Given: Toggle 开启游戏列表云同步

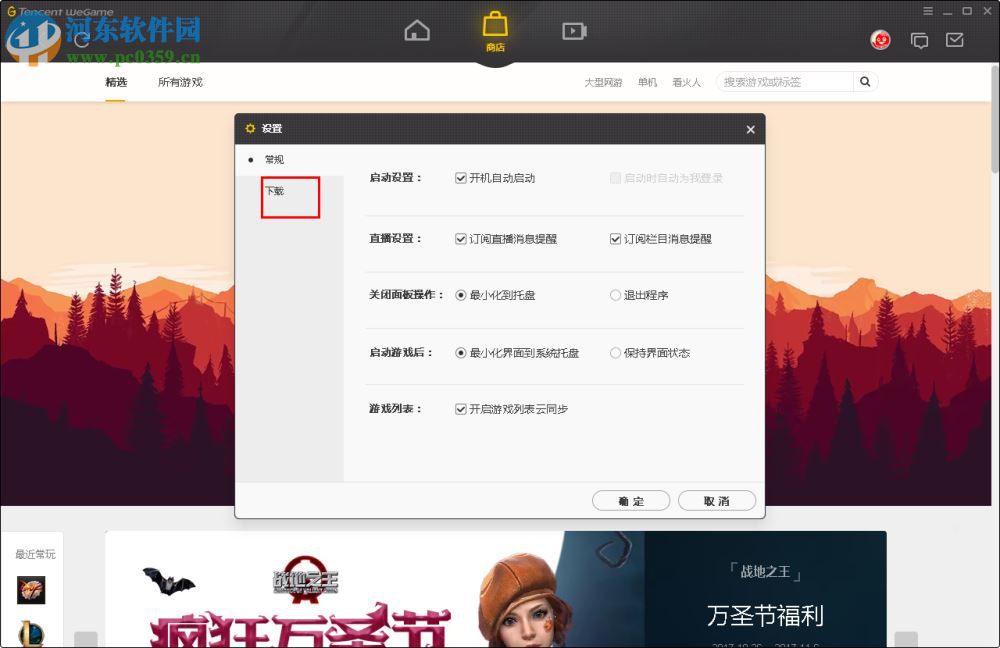Looking at the screenshot, I should coord(460,409).
